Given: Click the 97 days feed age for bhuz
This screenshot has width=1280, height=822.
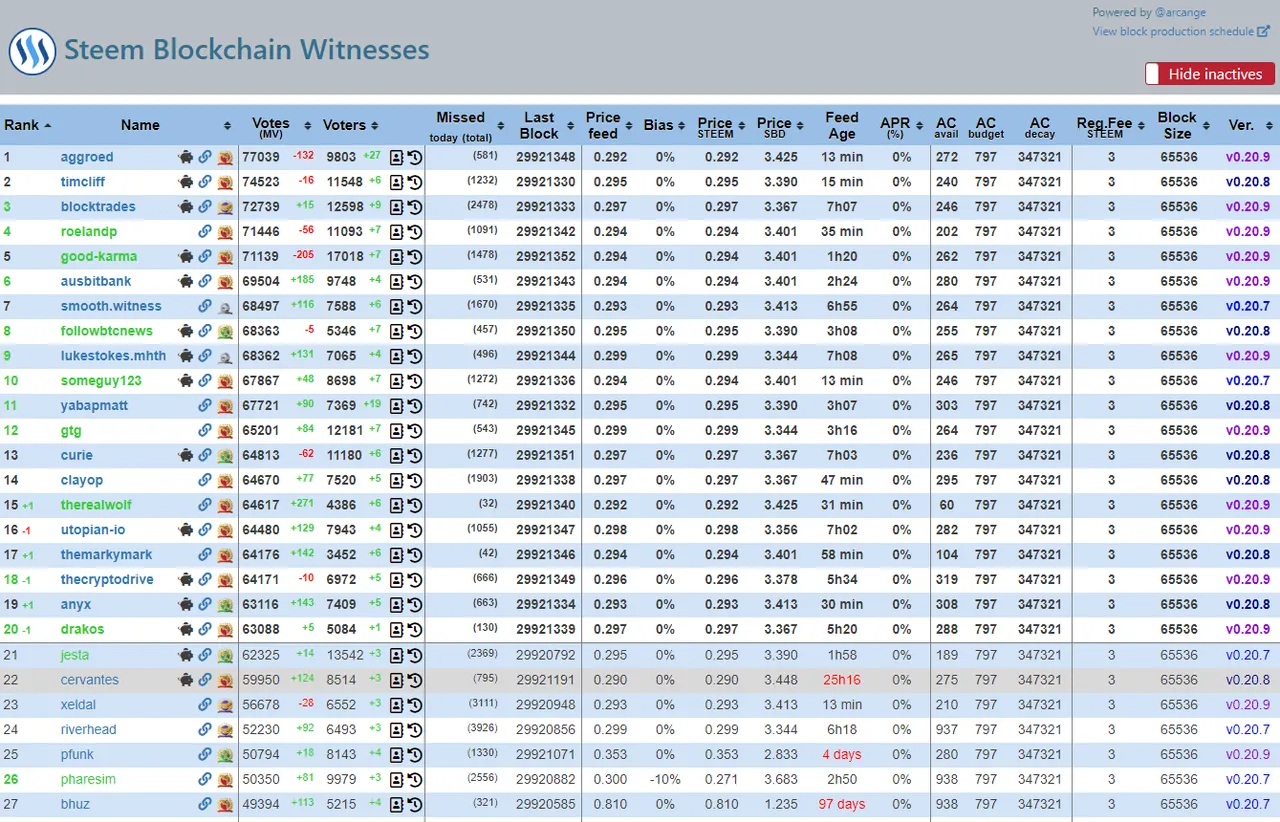Looking at the screenshot, I should [841, 804].
